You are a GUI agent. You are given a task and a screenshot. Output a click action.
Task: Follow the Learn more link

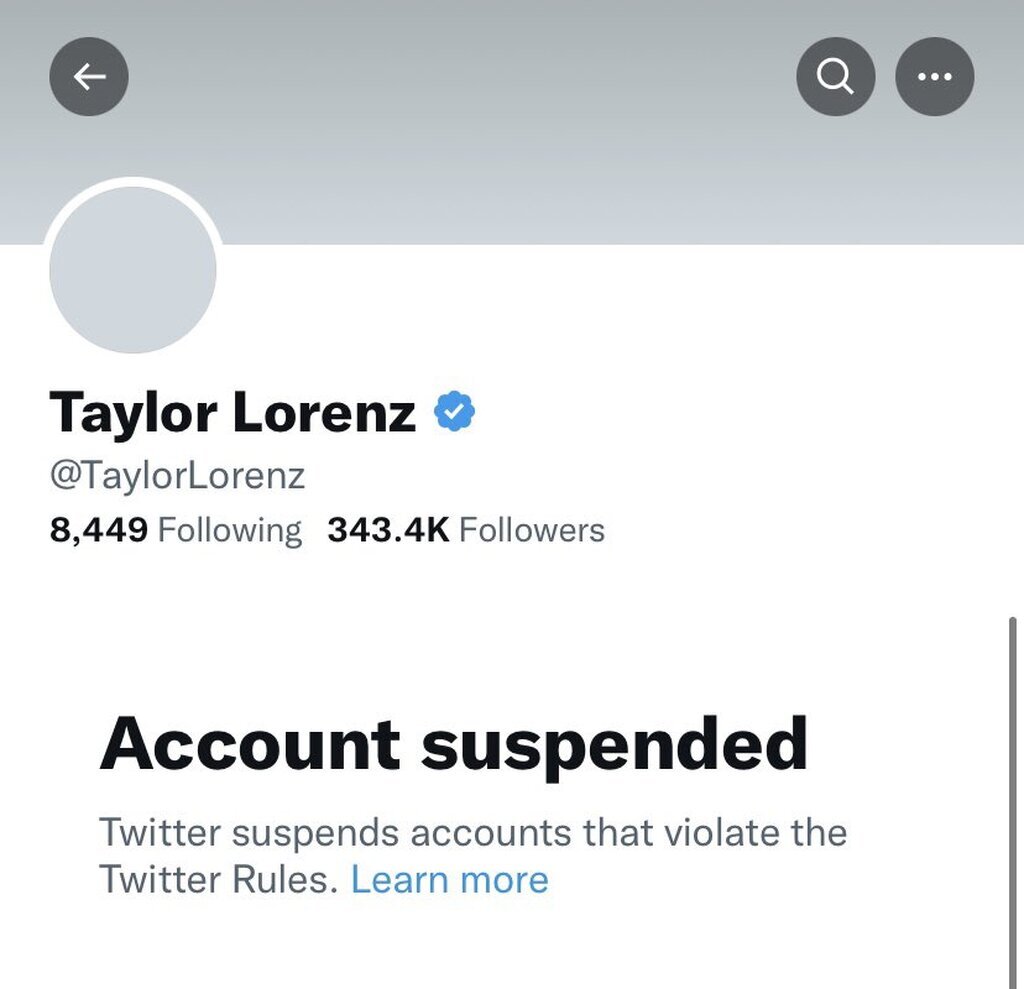[x=450, y=879]
